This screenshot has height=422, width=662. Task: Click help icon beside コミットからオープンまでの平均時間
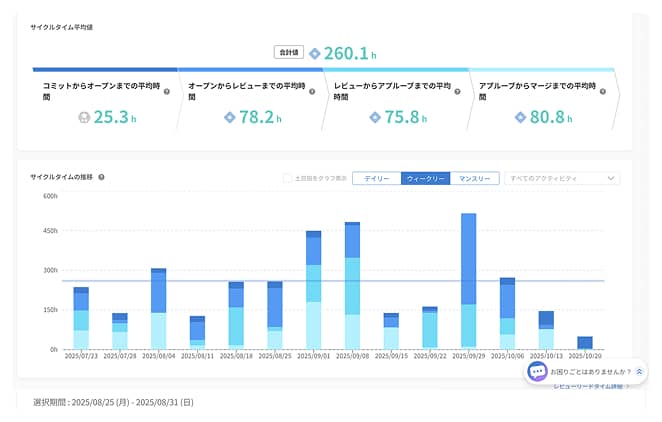167,92
